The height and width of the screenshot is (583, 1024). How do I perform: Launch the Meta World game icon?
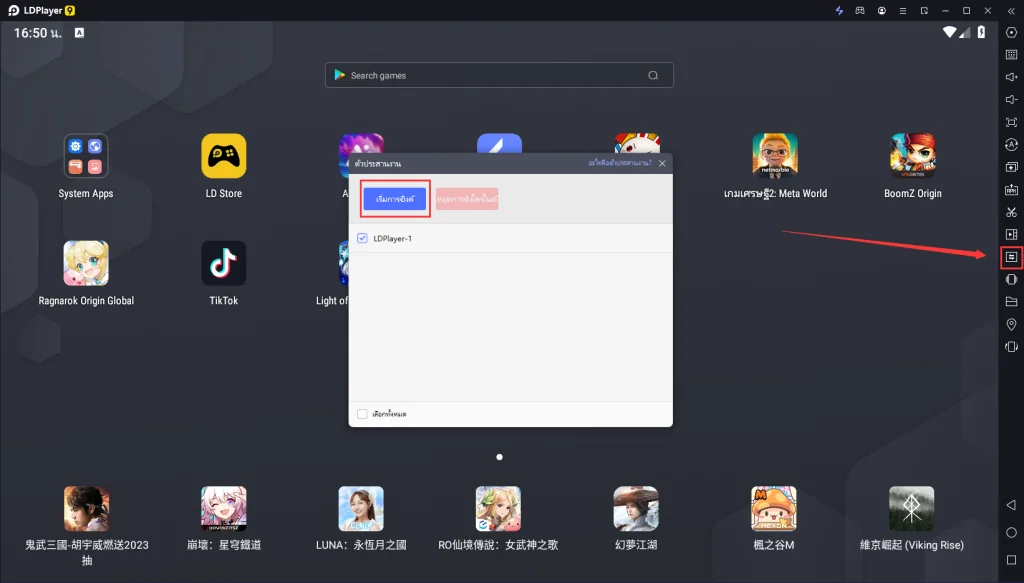tap(775, 156)
